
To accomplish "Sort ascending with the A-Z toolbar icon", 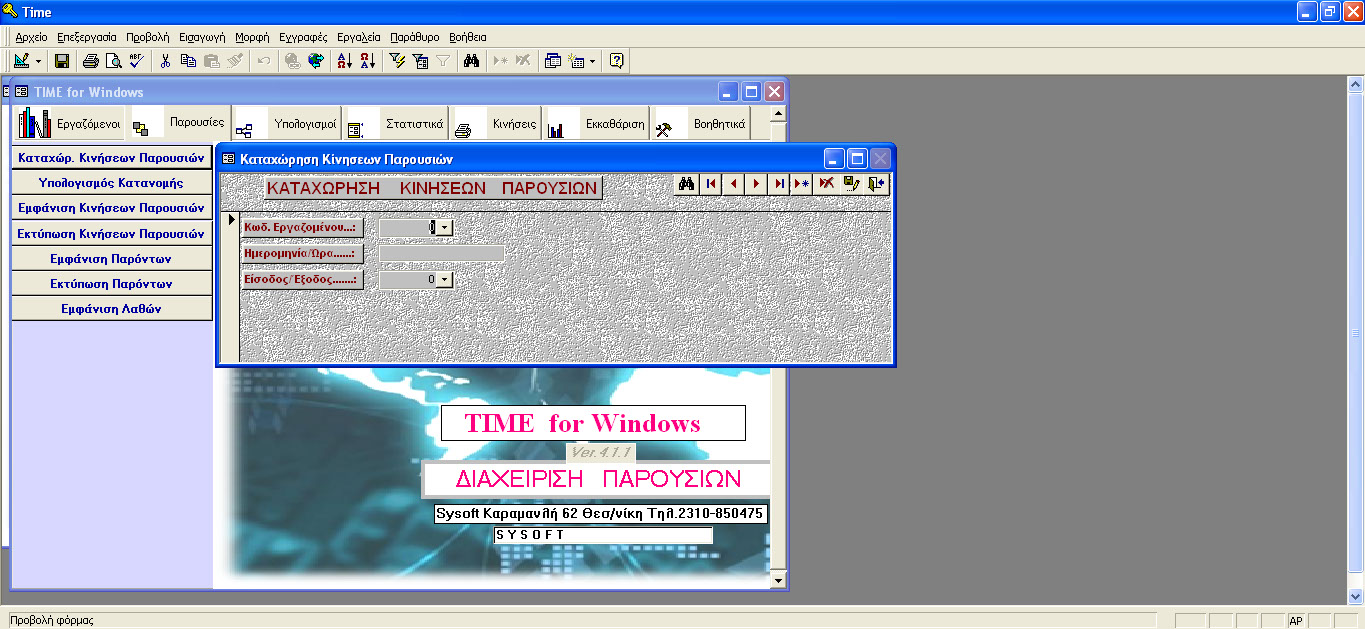I will point(344,61).
